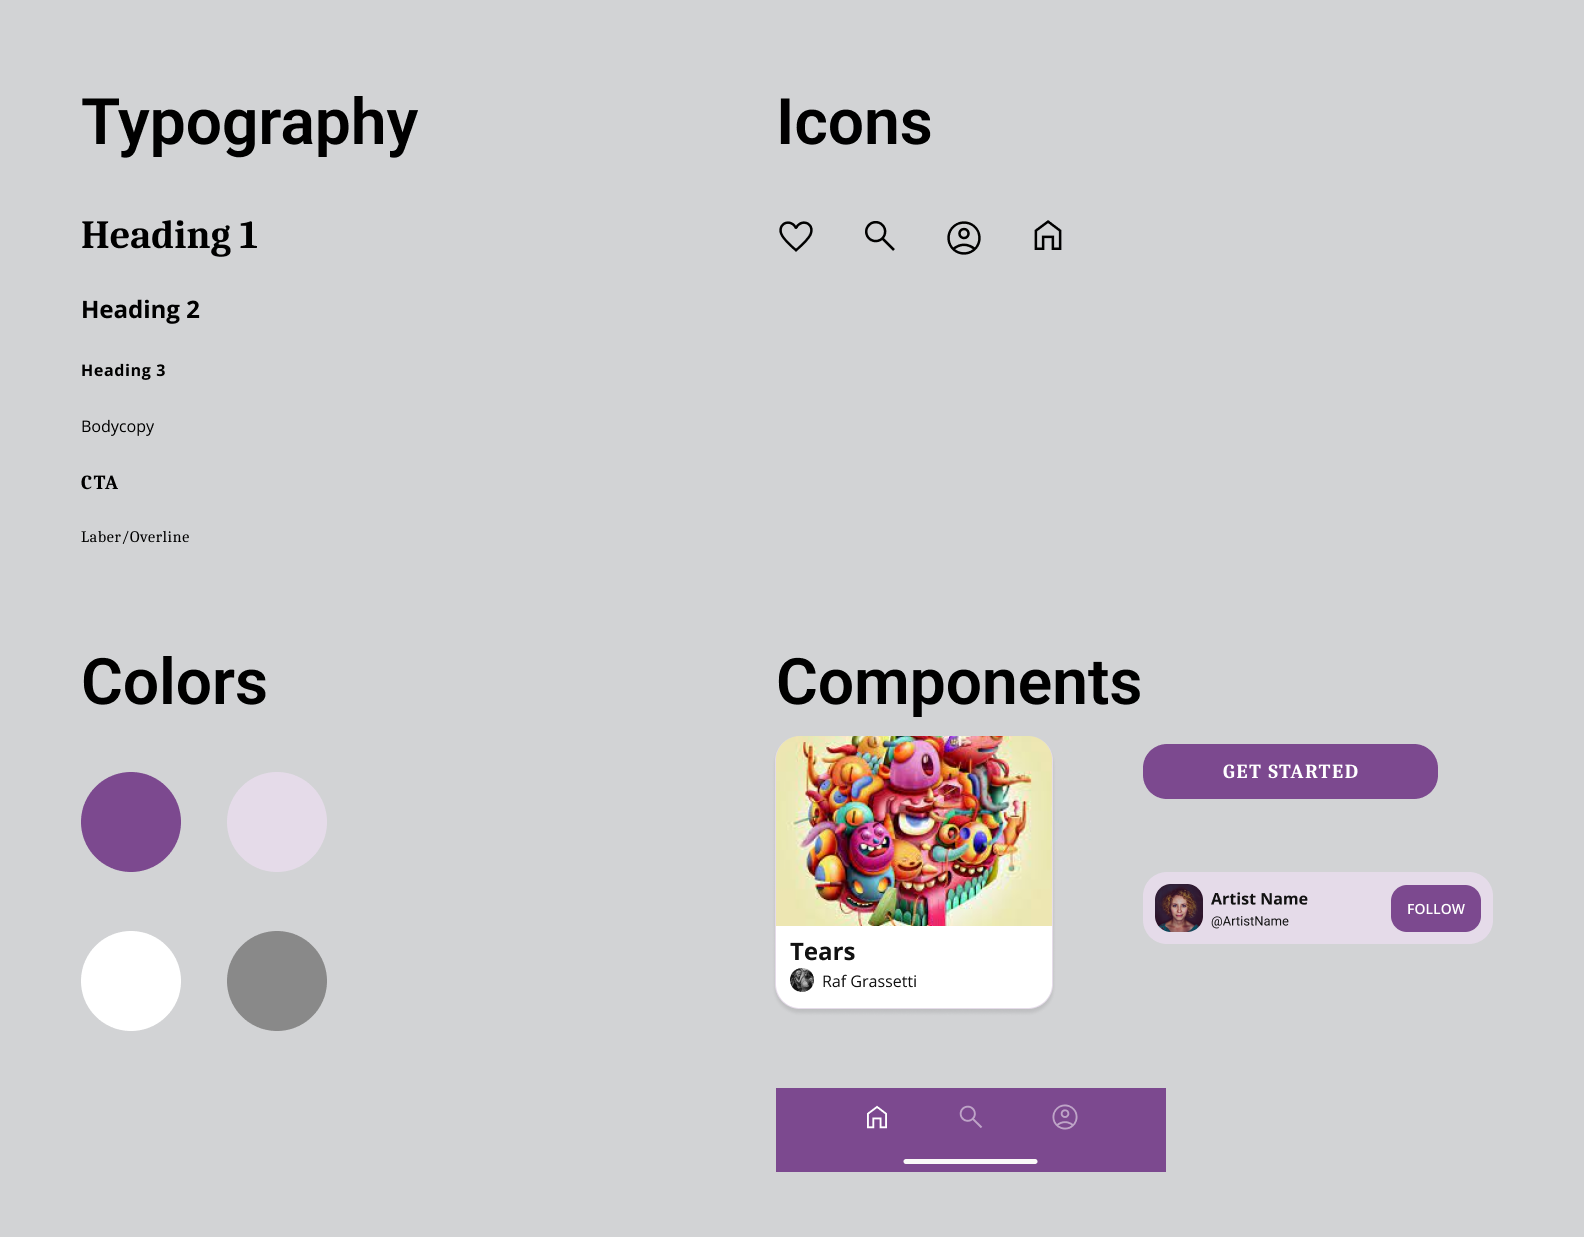Image resolution: width=1584 pixels, height=1237 pixels.
Task: Tap the profile icon in purple navbar
Action: pyautogui.click(x=1065, y=1117)
